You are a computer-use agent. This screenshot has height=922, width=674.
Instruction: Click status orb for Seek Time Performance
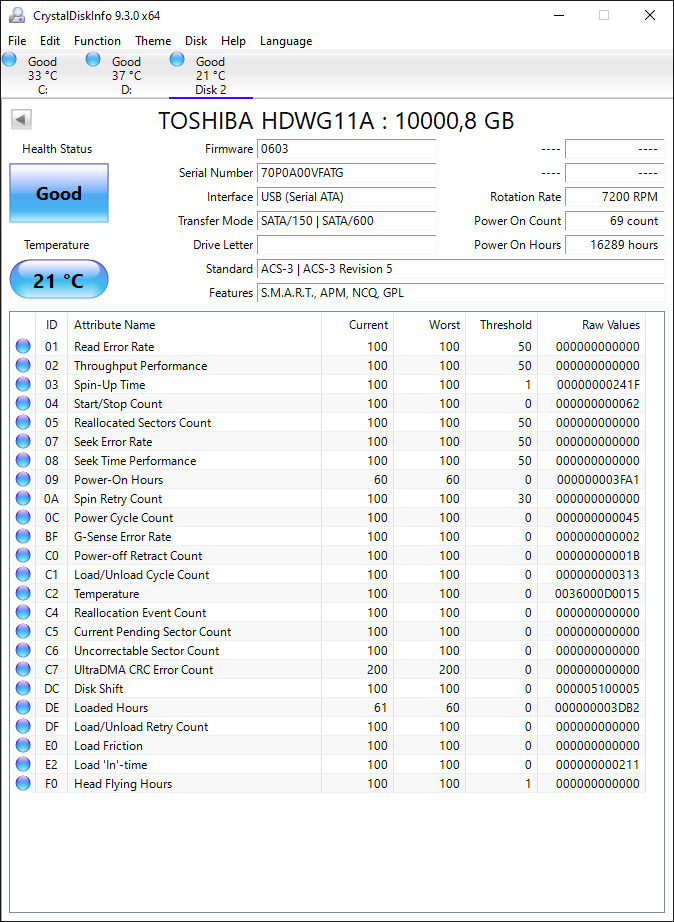(x=23, y=460)
